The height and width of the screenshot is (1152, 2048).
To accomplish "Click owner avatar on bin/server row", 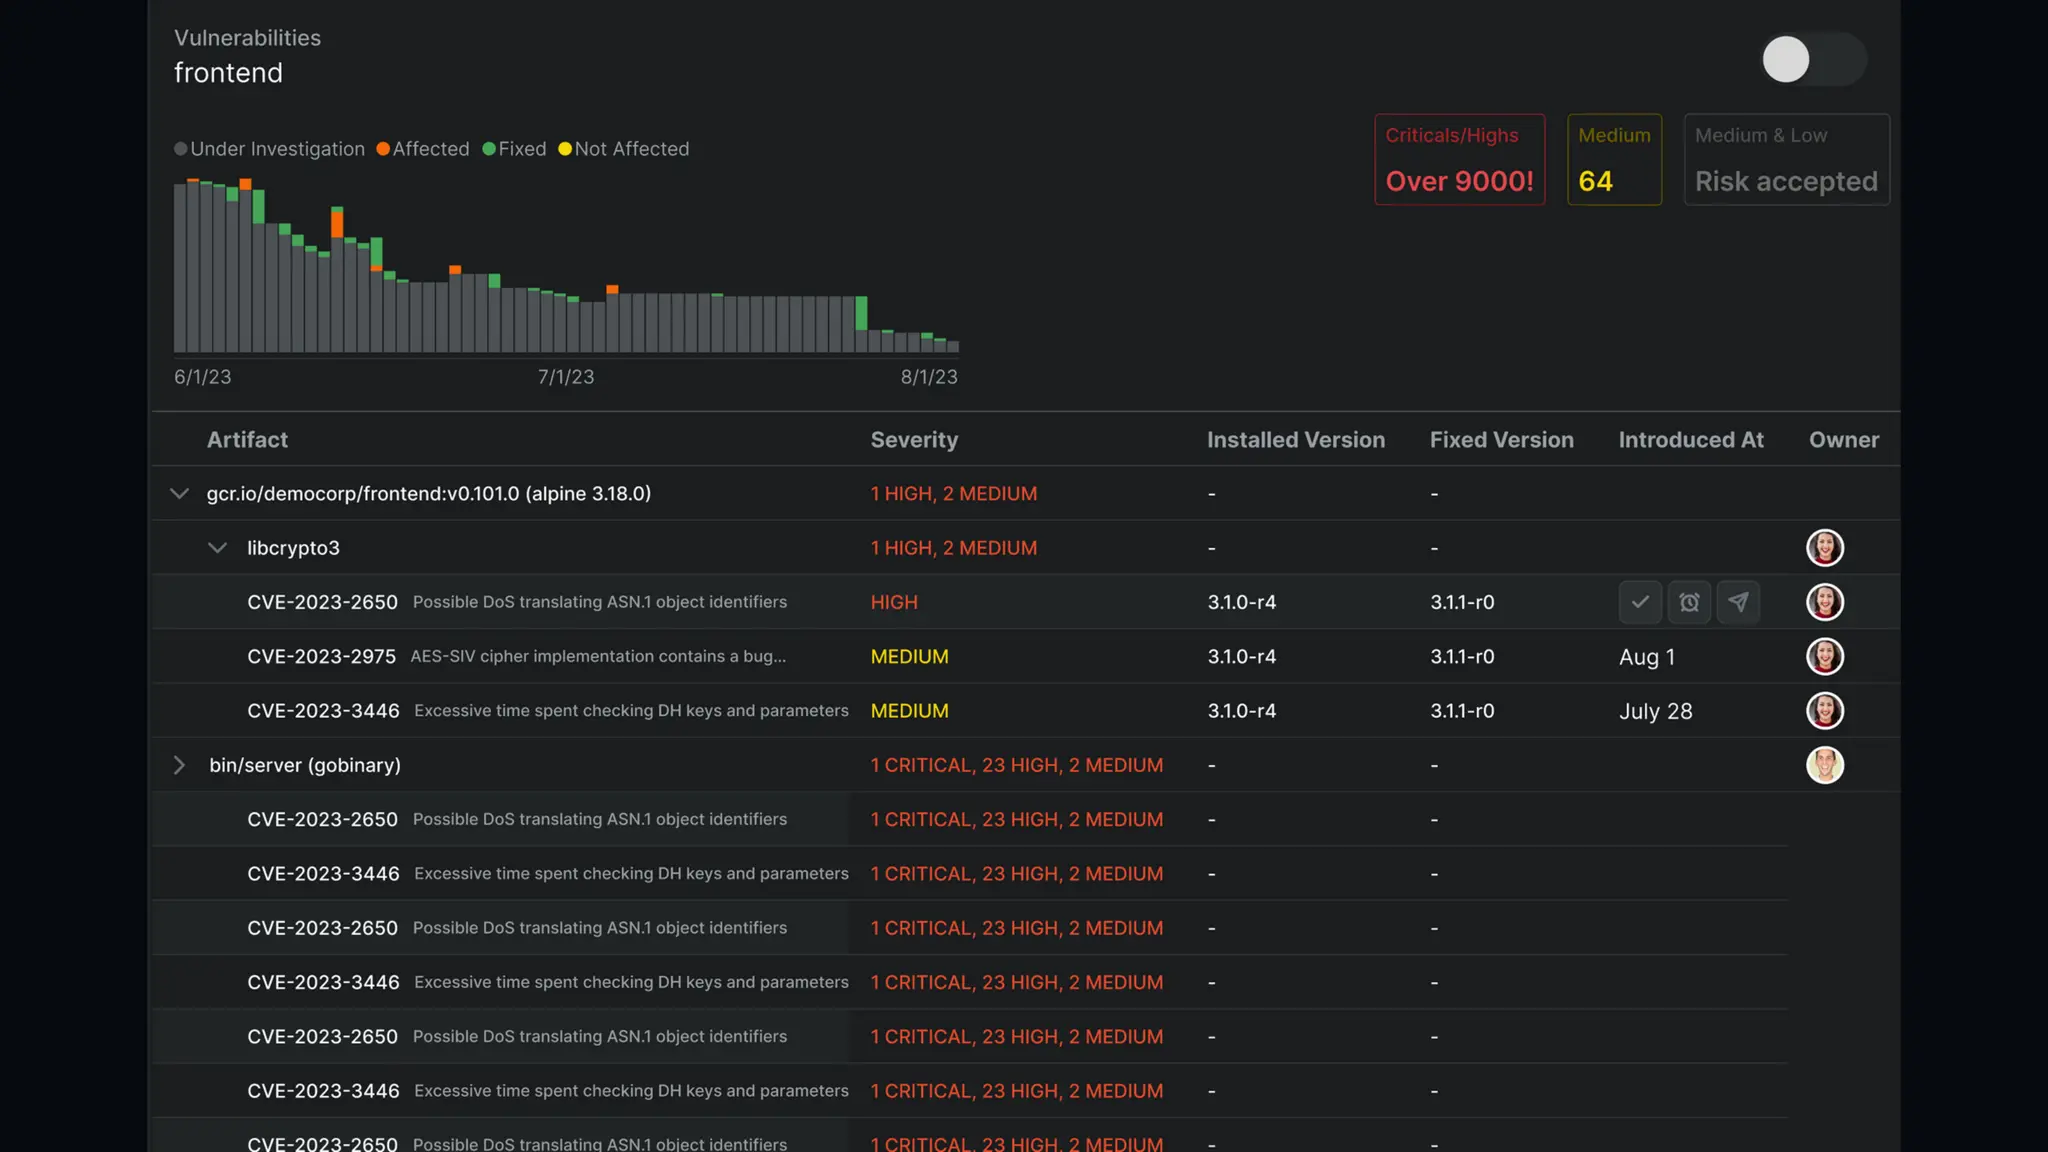I will click(1824, 765).
